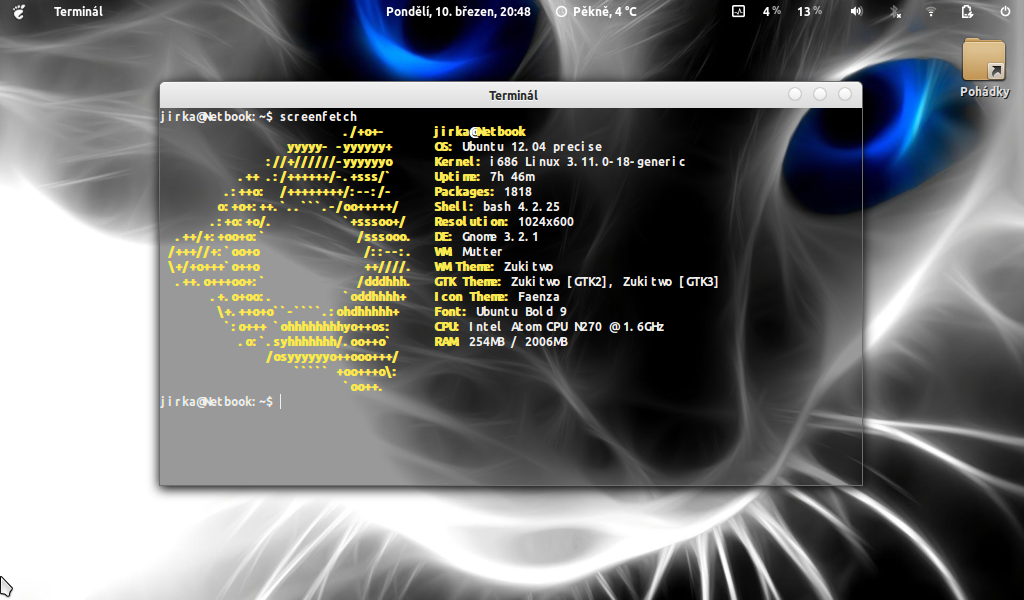Click the DE: Gnome 3.2.1 line

point(487,237)
